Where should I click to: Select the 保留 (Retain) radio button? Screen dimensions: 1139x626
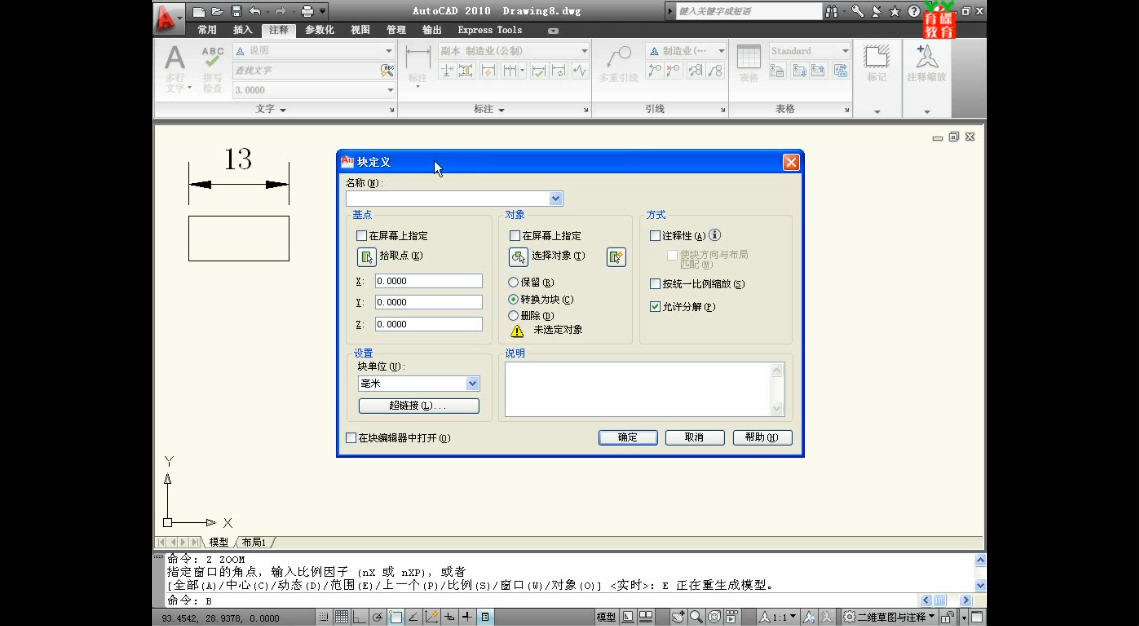point(514,282)
